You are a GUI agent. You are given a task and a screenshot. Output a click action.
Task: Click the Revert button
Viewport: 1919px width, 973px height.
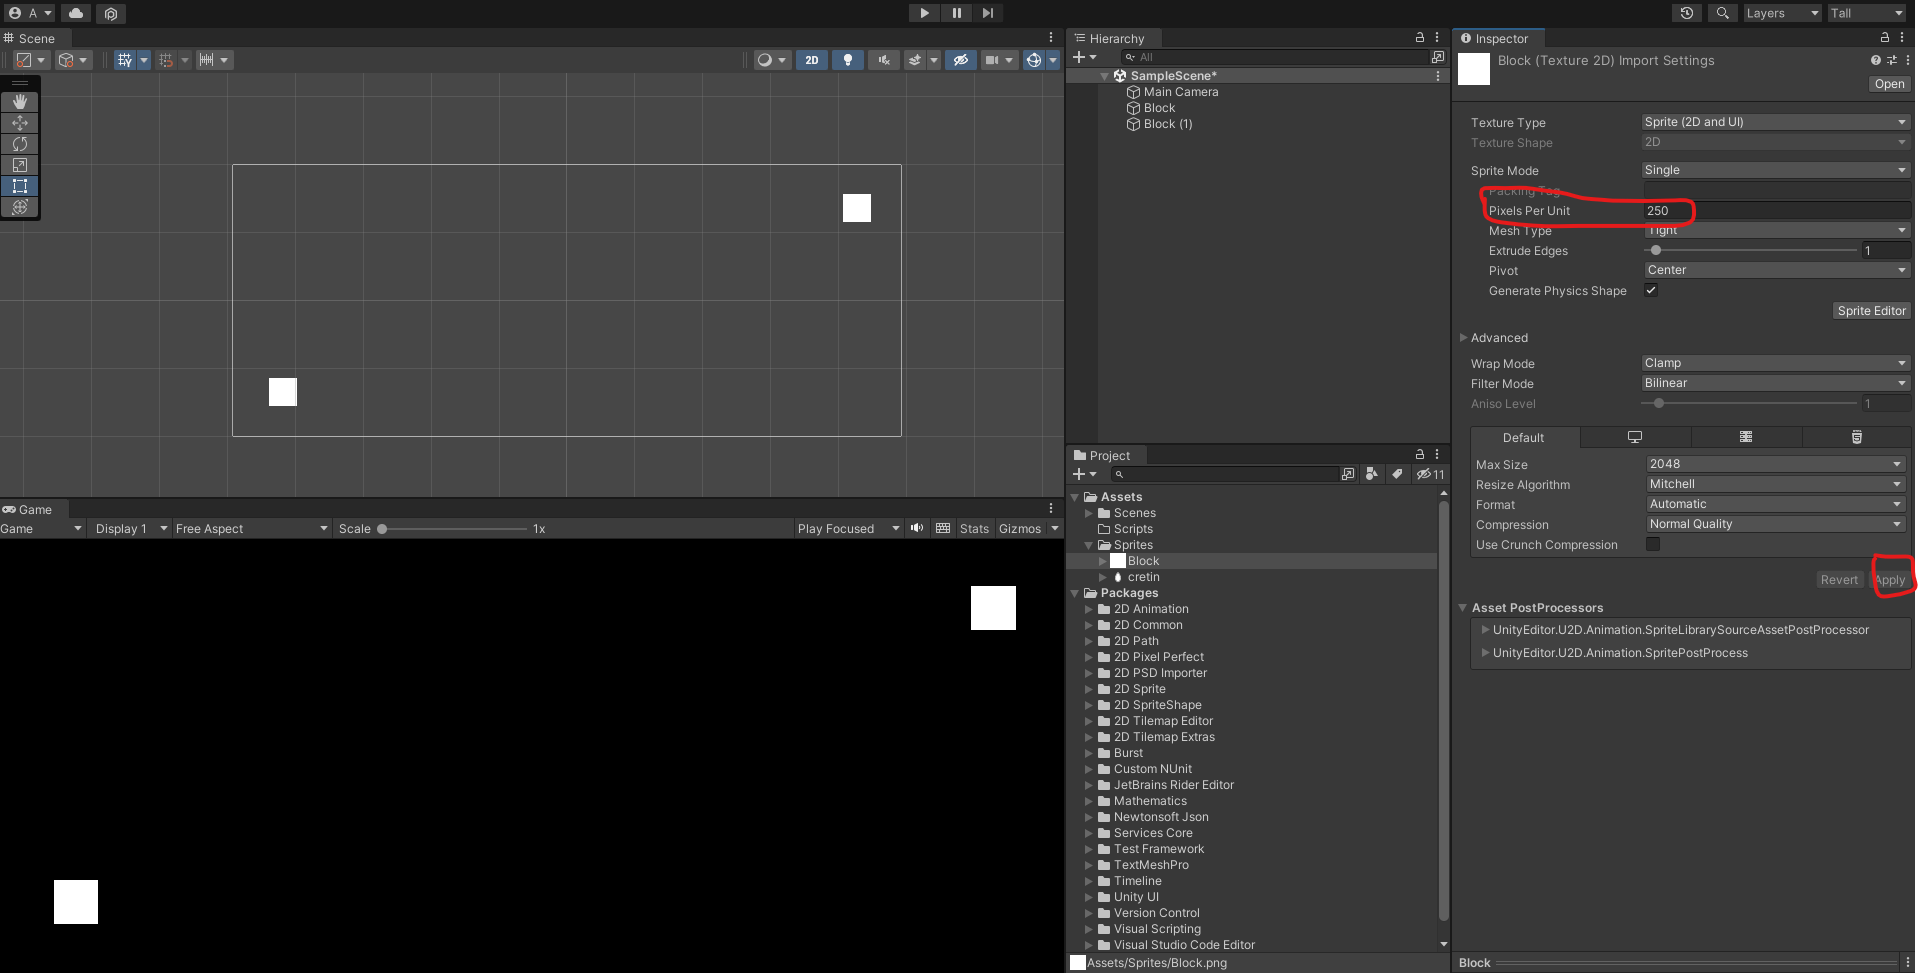tap(1839, 580)
